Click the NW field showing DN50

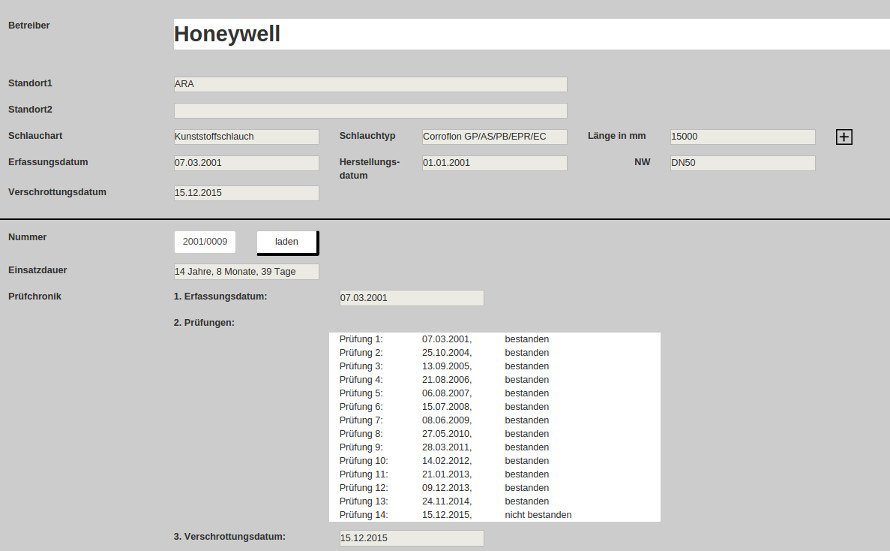coord(742,163)
